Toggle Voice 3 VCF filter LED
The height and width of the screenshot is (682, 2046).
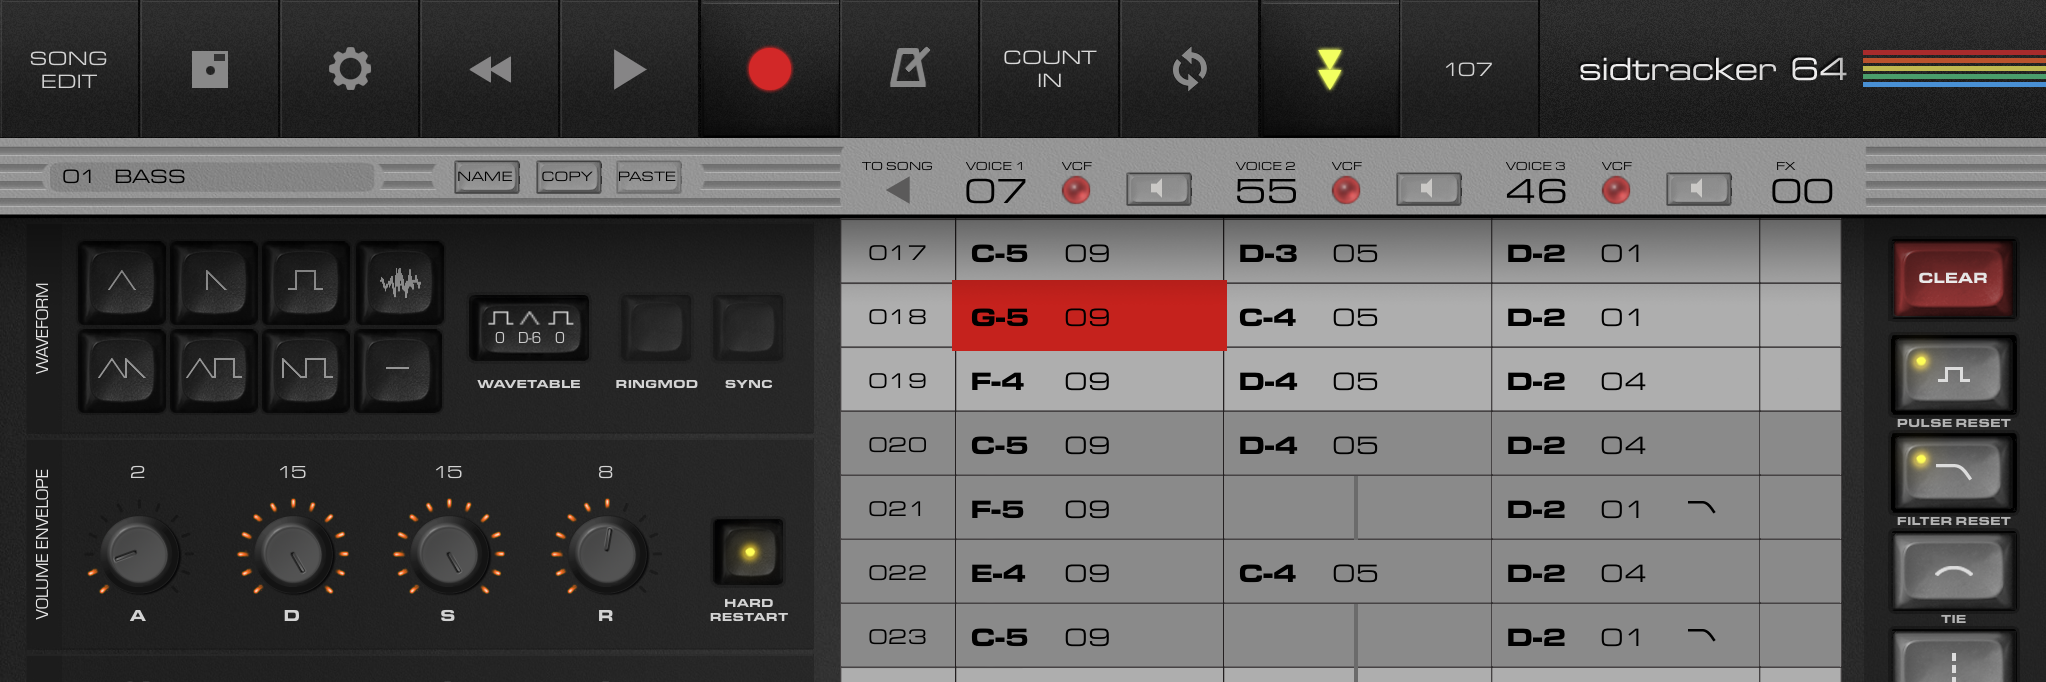point(1616,190)
